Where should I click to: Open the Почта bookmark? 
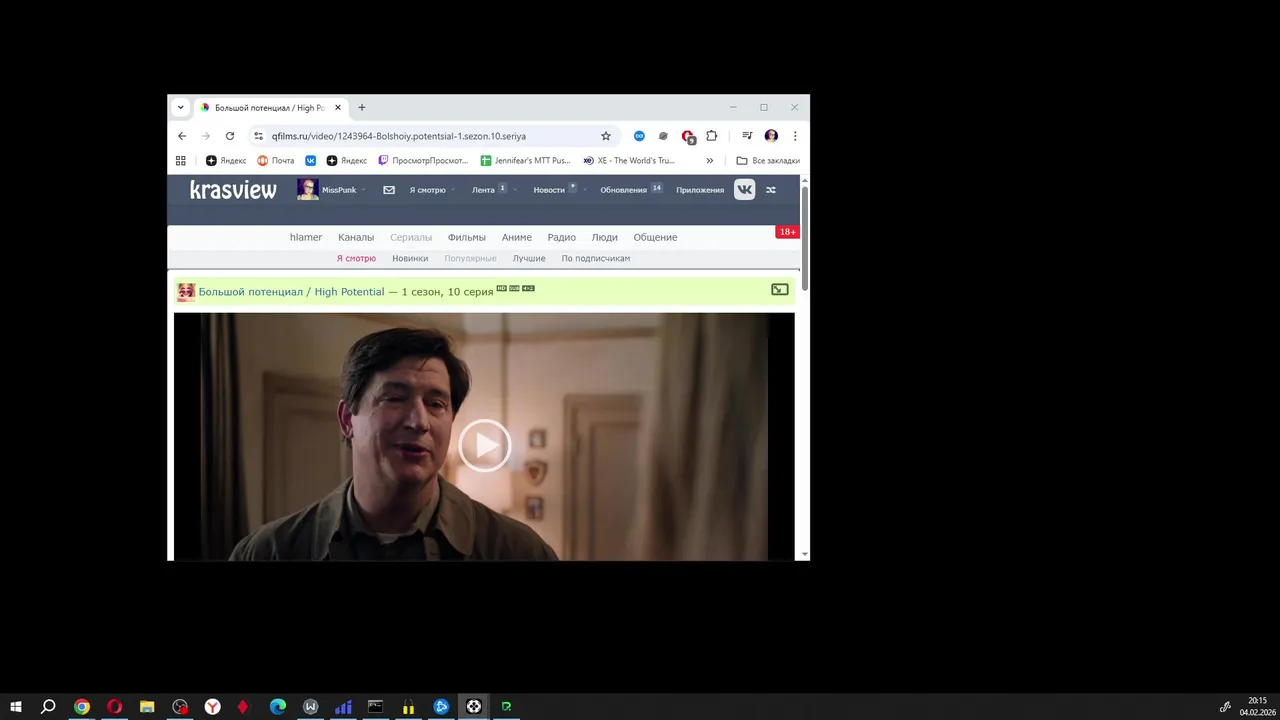276,160
